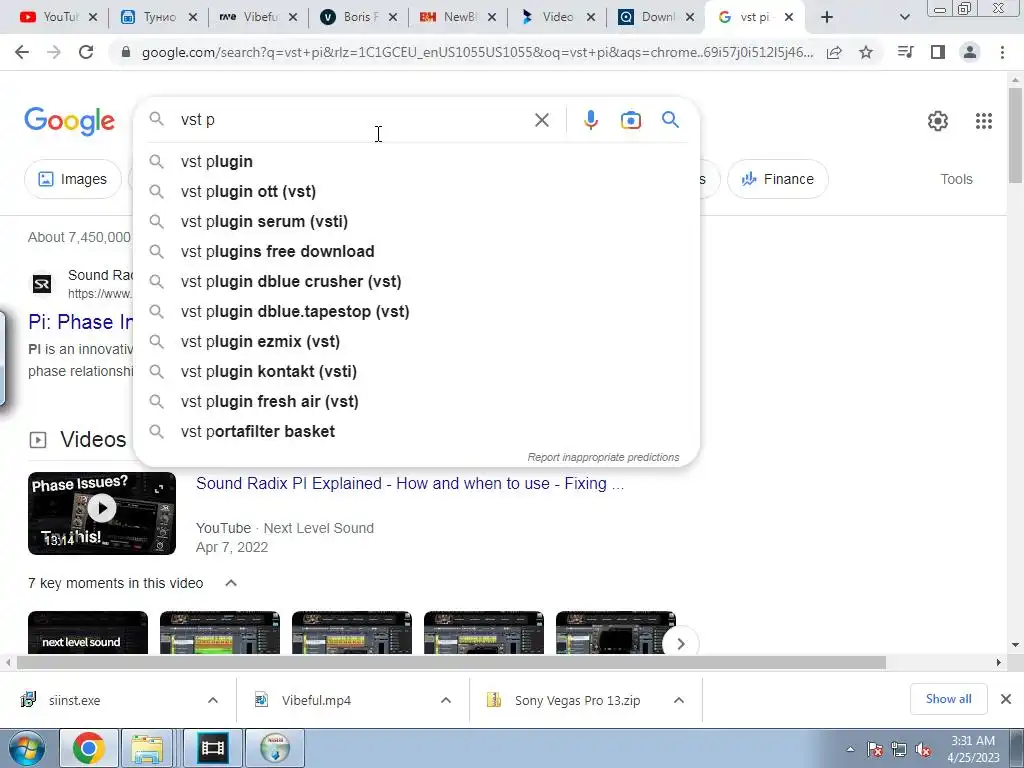This screenshot has height=768, width=1024.
Task: Click the Google logo
Action: click(69, 121)
